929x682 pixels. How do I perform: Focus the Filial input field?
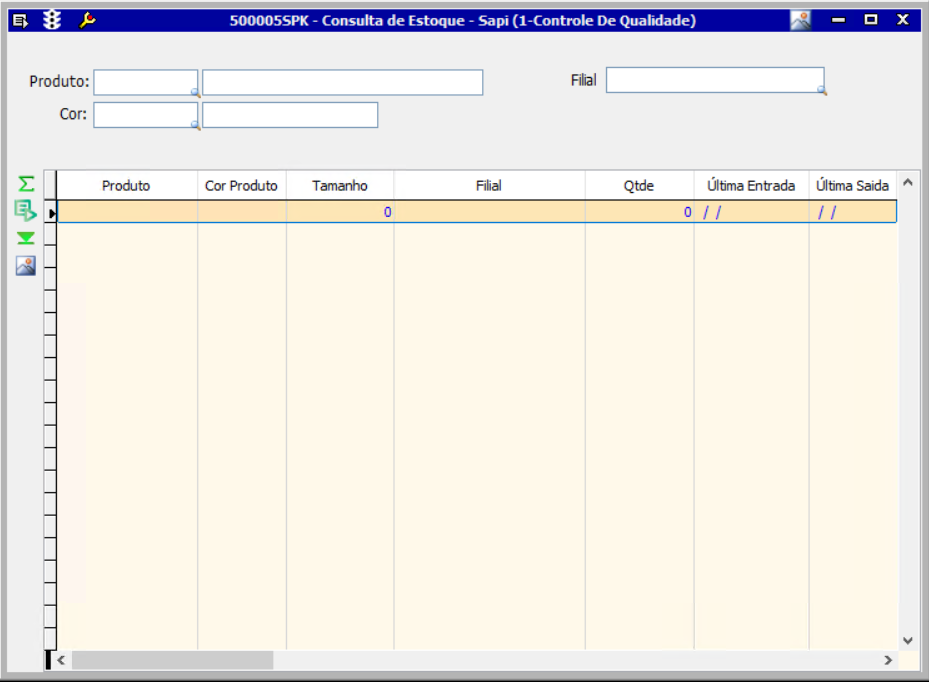715,80
